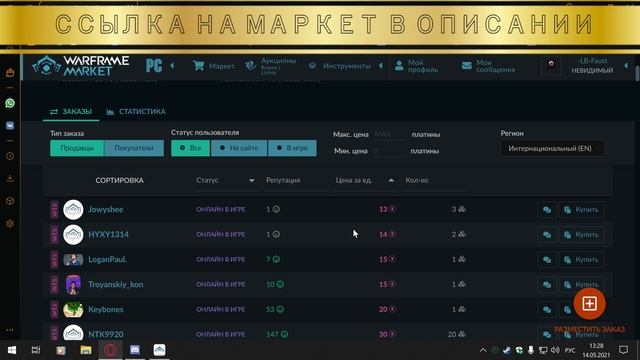
Task: Open settings gear in browser sidebar
Action: tap(10, 224)
